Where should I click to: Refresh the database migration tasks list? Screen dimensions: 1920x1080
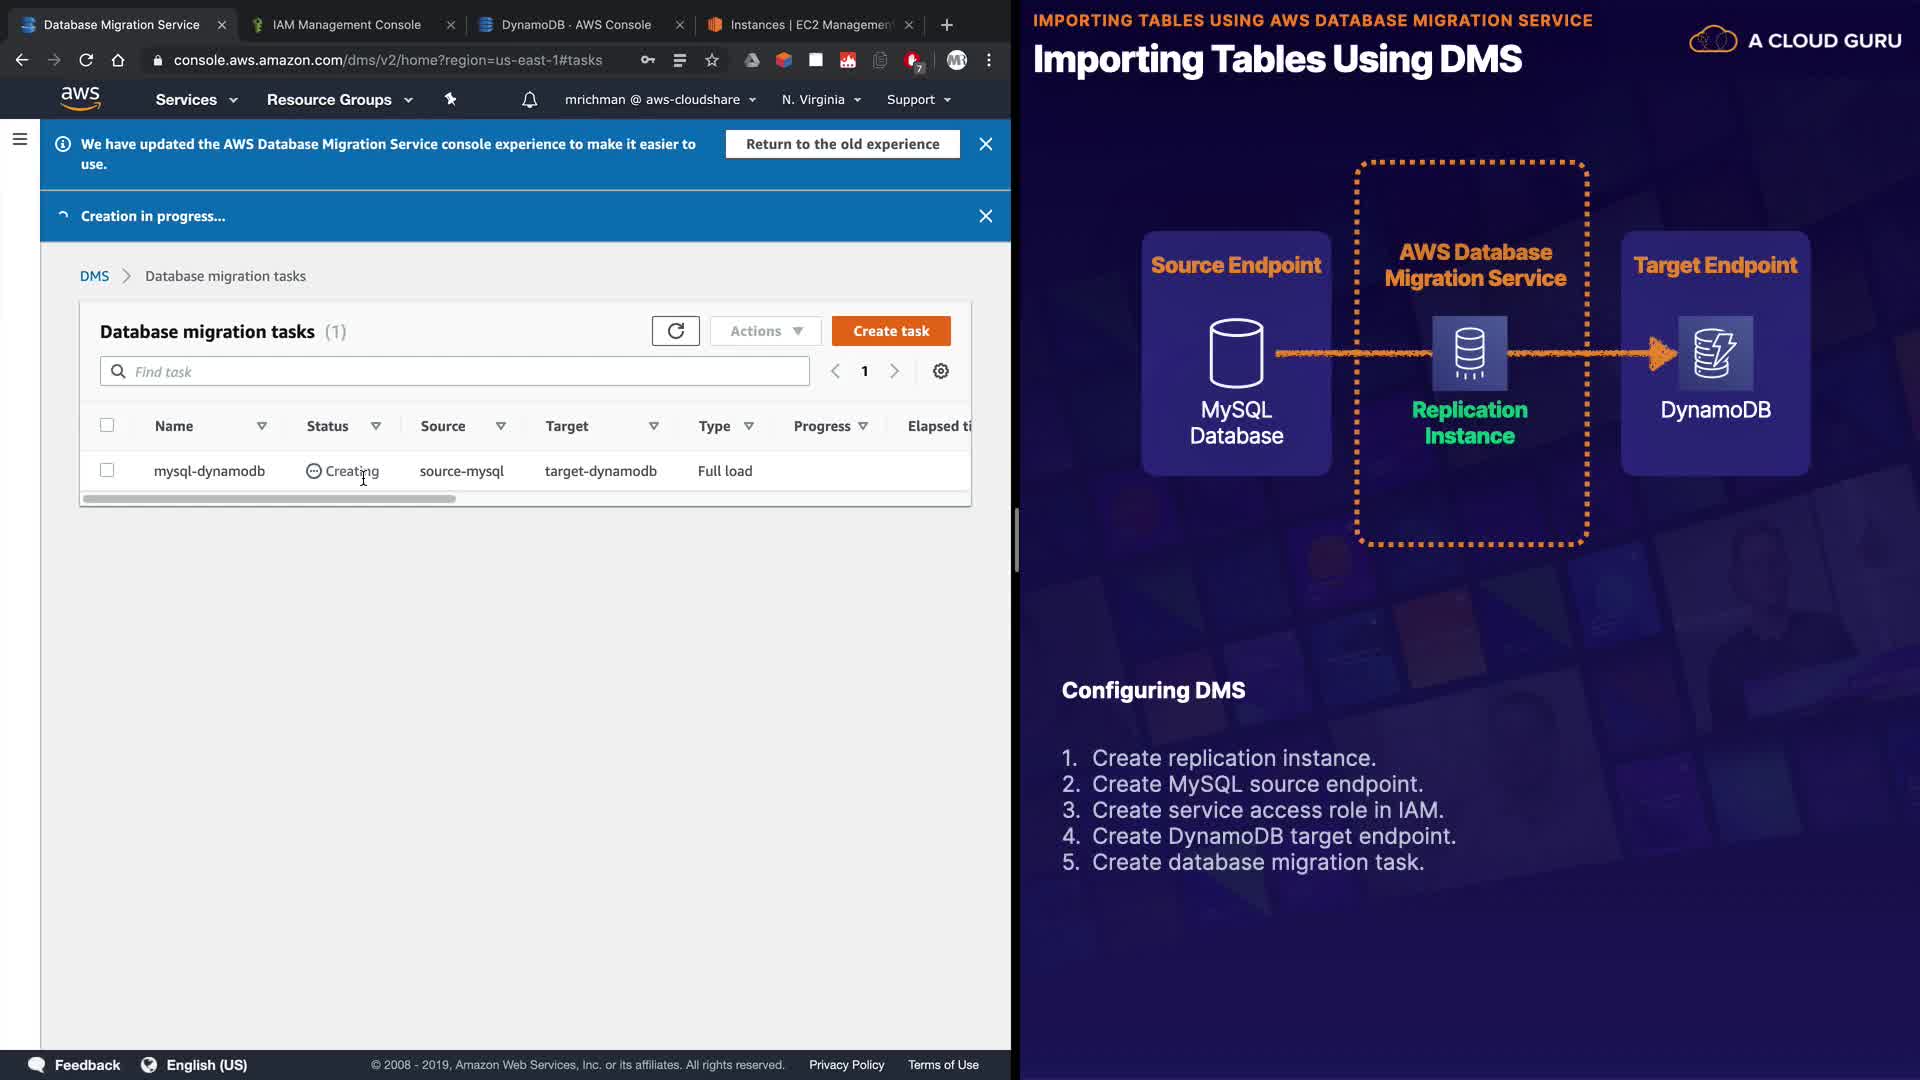[x=675, y=331]
